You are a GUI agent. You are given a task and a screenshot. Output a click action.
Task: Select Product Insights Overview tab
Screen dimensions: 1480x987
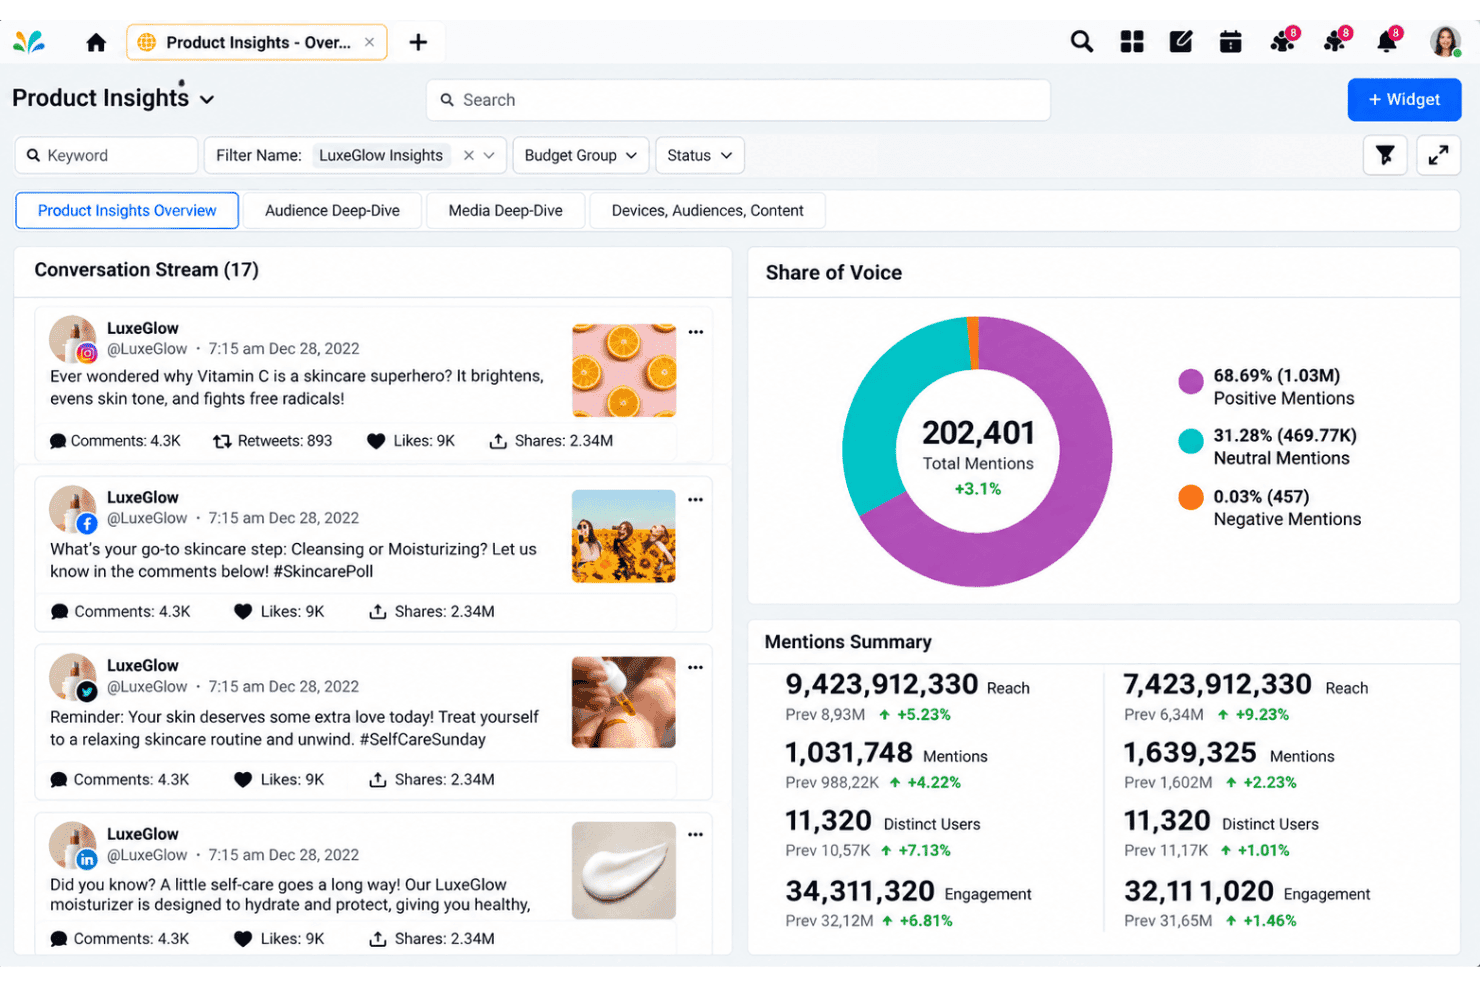127,210
